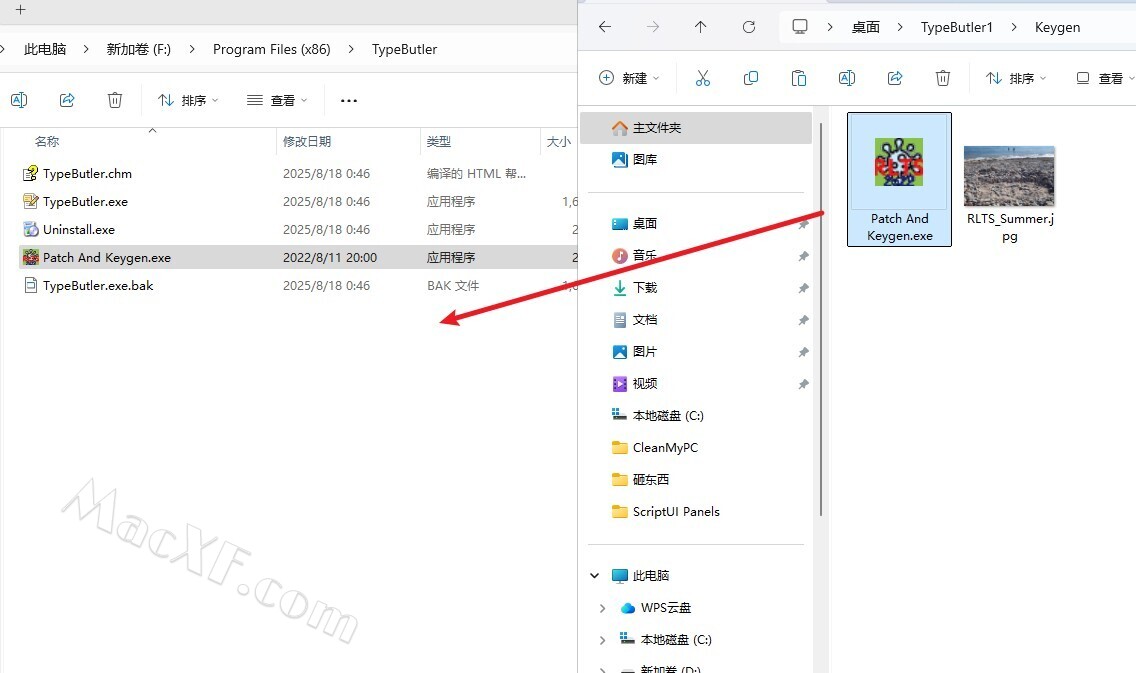This screenshot has width=1136, height=673.
Task: Select Patch And Keygen.exe icon in Keygen folder
Action: [899, 180]
